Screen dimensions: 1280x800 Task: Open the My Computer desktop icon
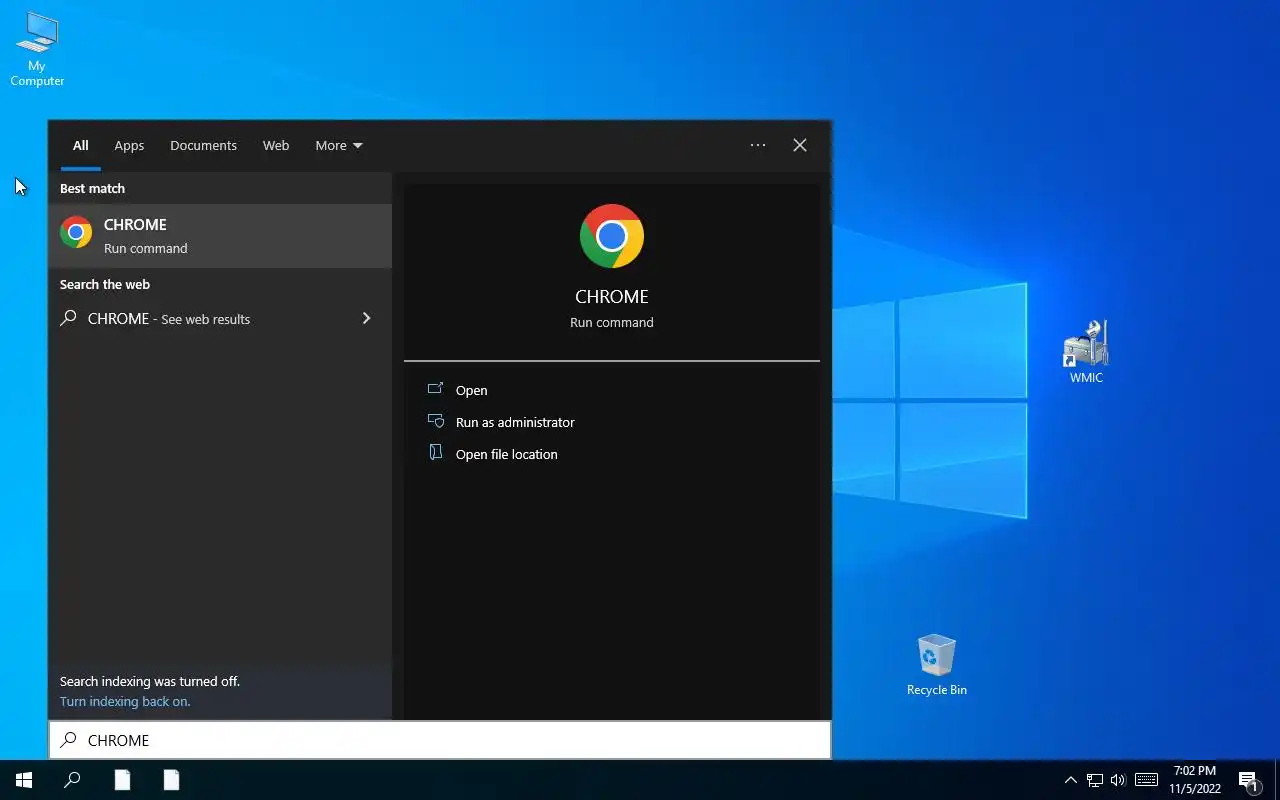[x=37, y=49]
